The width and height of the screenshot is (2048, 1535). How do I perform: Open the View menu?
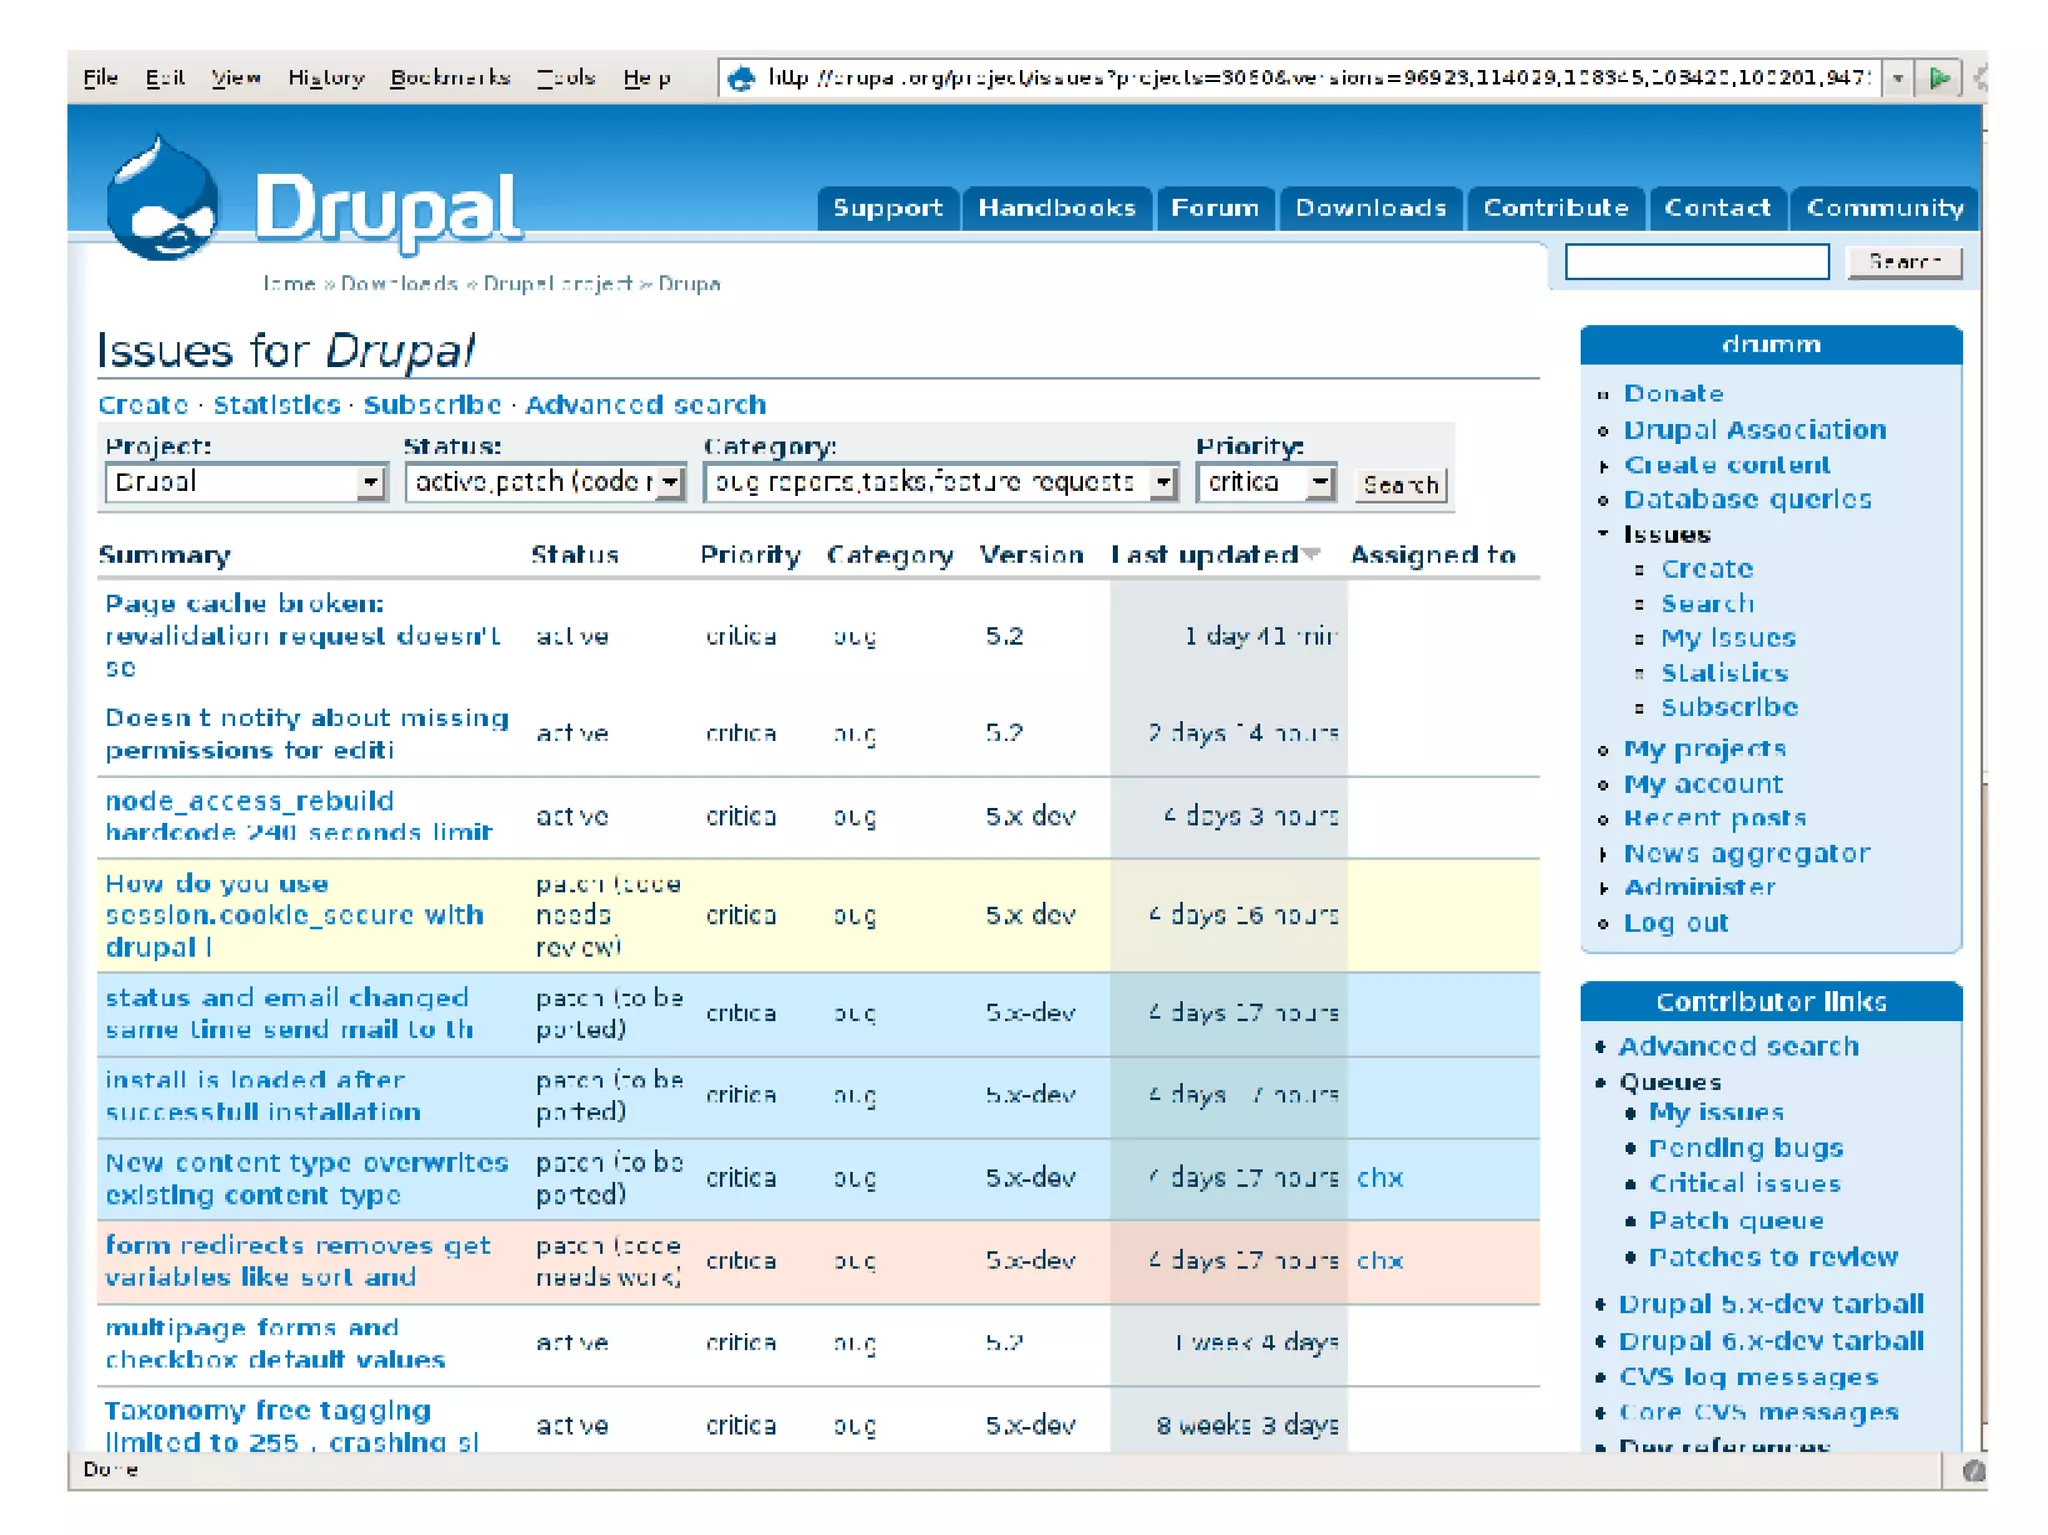(x=236, y=77)
